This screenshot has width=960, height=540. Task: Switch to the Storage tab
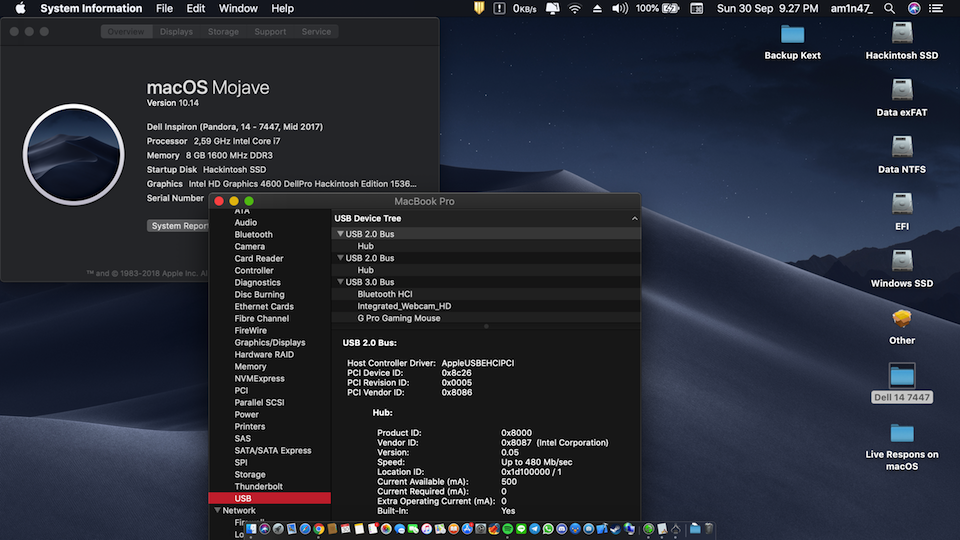click(x=223, y=32)
